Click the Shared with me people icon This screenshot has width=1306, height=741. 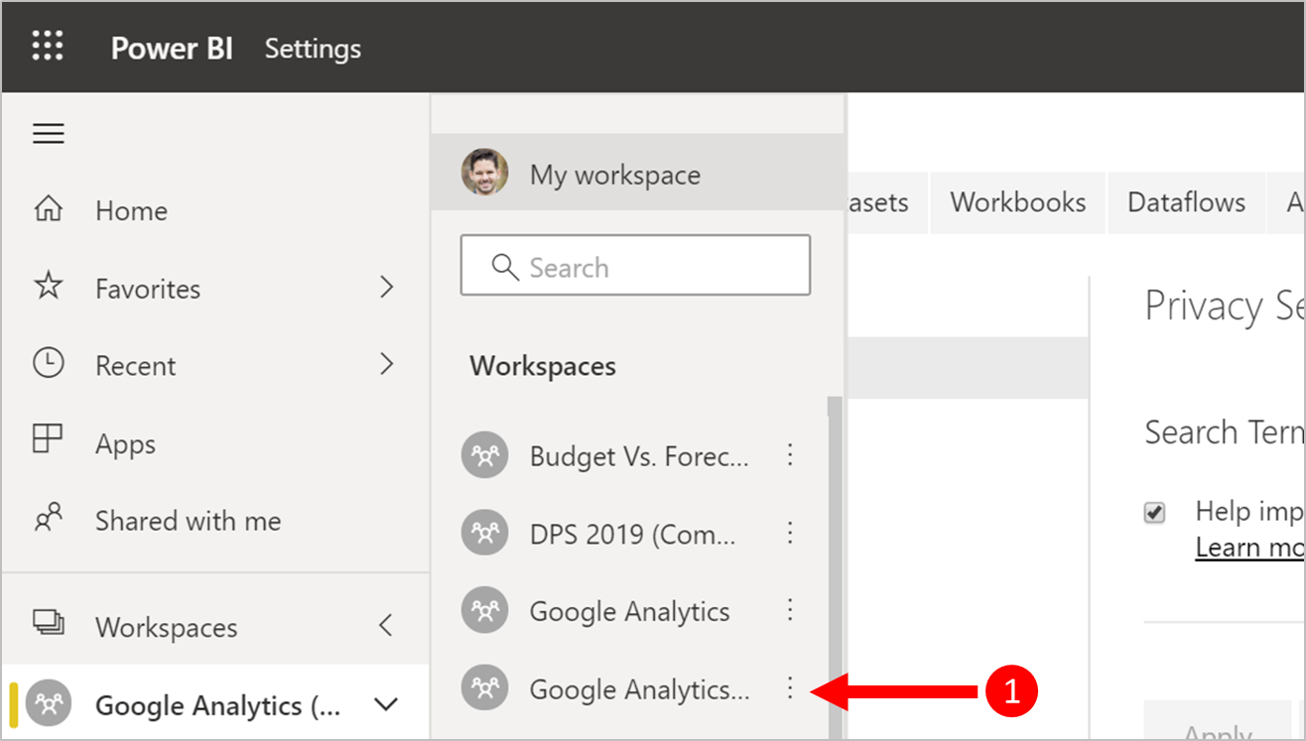click(x=48, y=519)
